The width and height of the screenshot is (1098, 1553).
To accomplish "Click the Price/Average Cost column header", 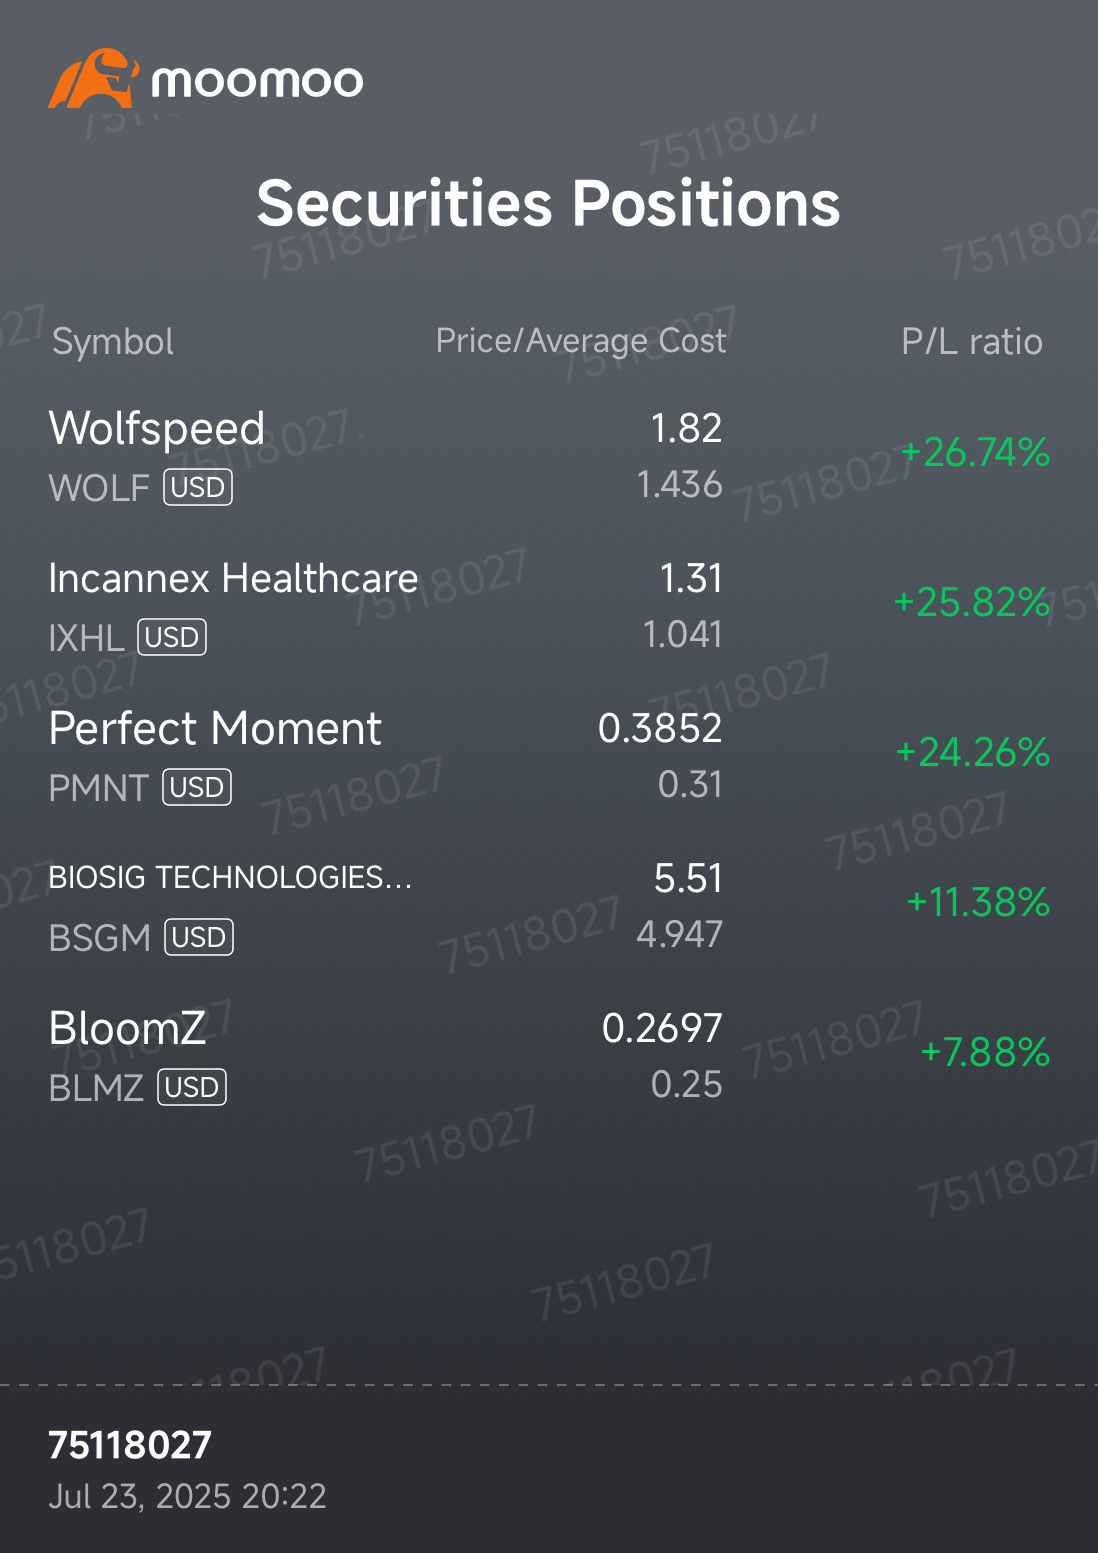I will coord(581,341).
